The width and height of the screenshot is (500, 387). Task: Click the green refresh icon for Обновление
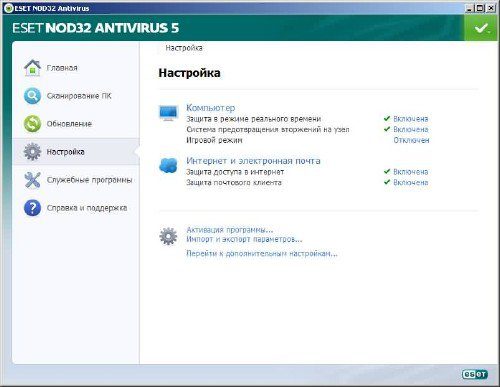(32, 124)
